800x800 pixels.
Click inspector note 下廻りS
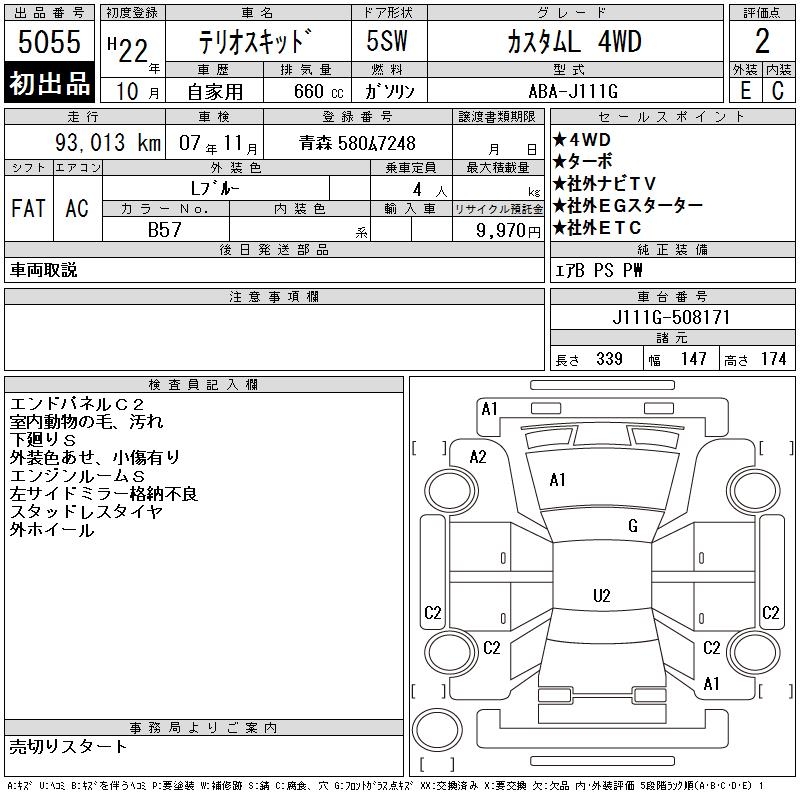pyautogui.click(x=43, y=440)
